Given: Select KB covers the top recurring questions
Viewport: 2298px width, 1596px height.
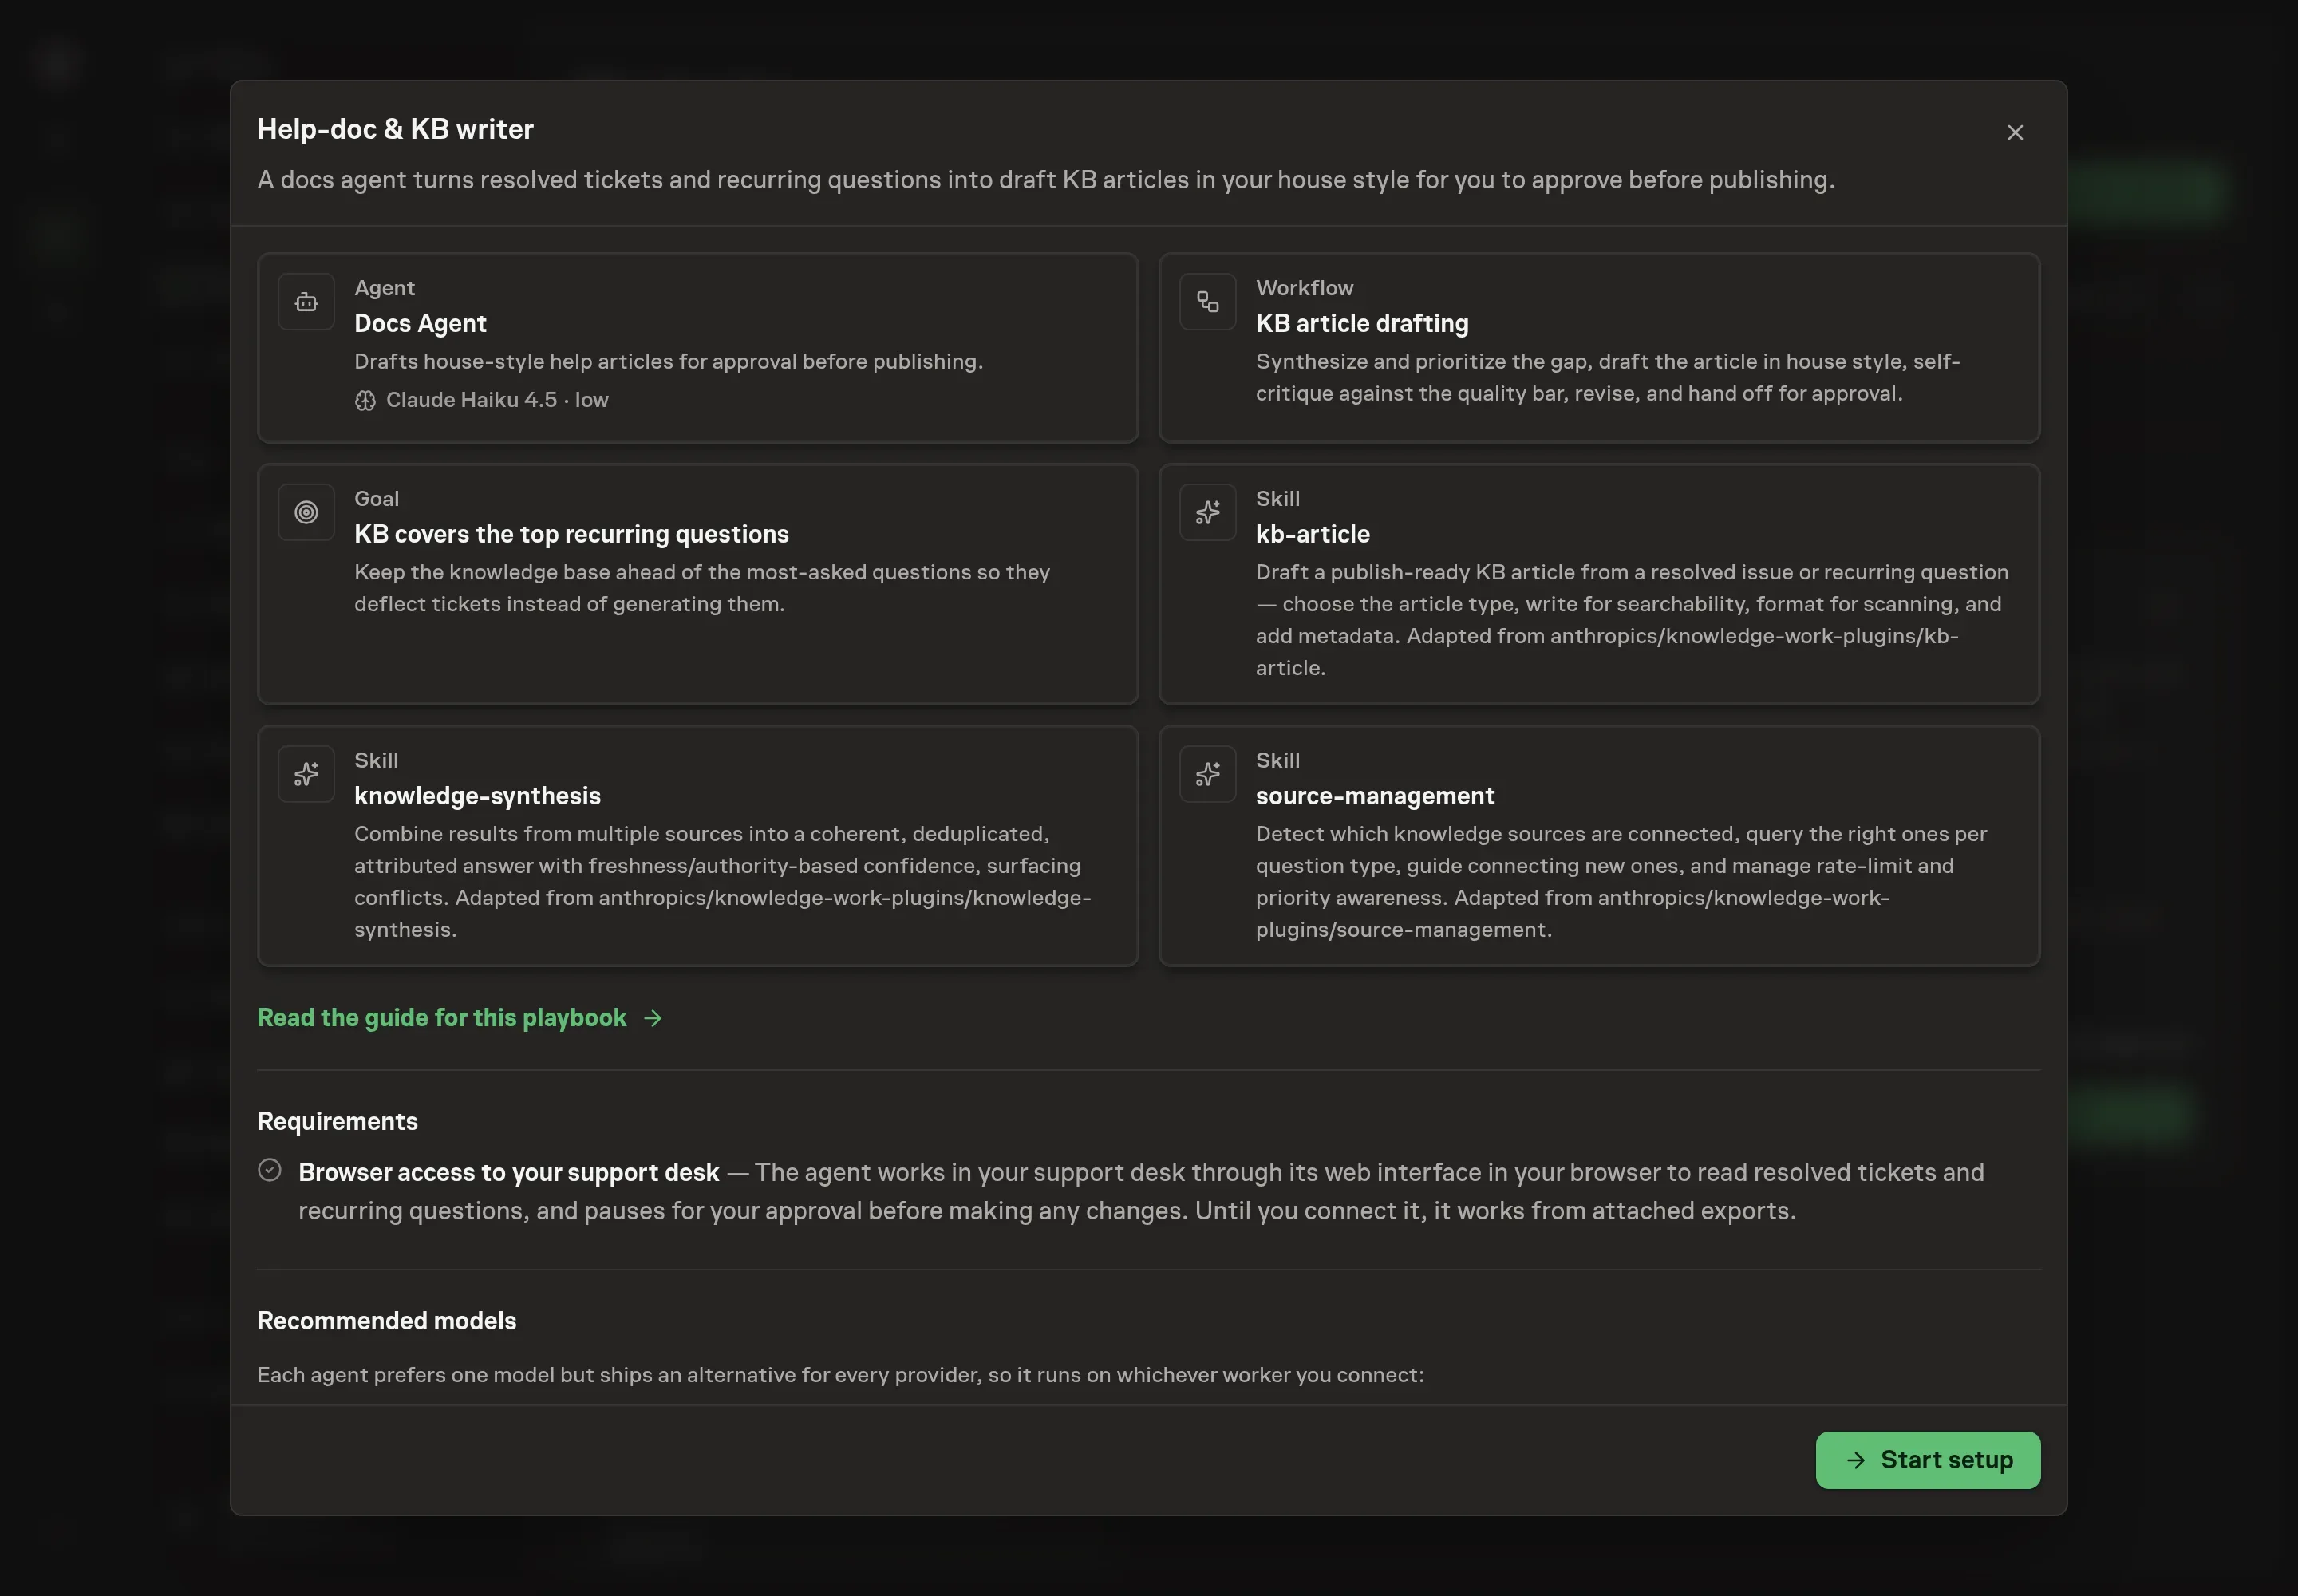Looking at the screenshot, I should 571,534.
